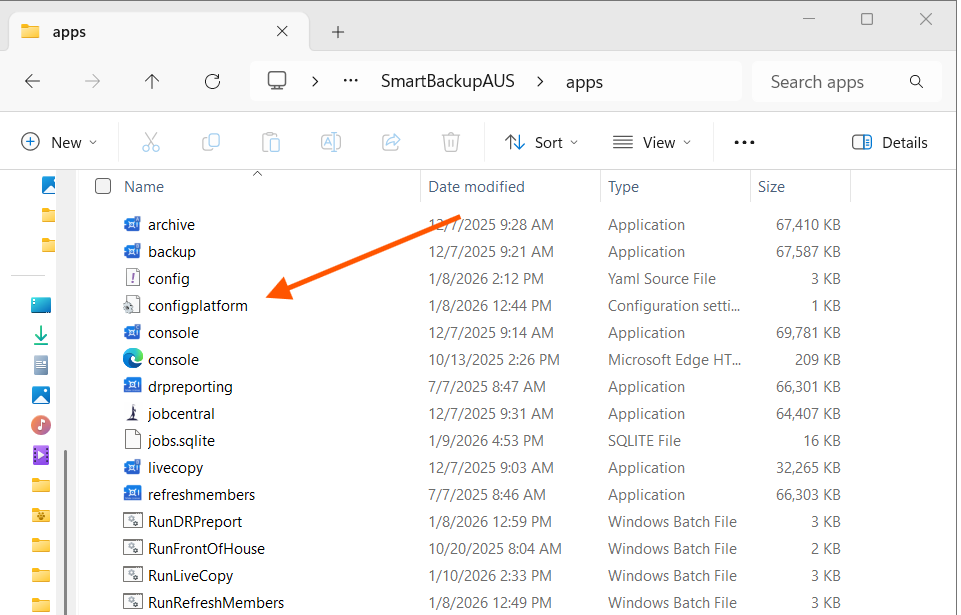Toggle the select-all checkbox beside Name
Screen dimensions: 961x615
click(x=103, y=186)
